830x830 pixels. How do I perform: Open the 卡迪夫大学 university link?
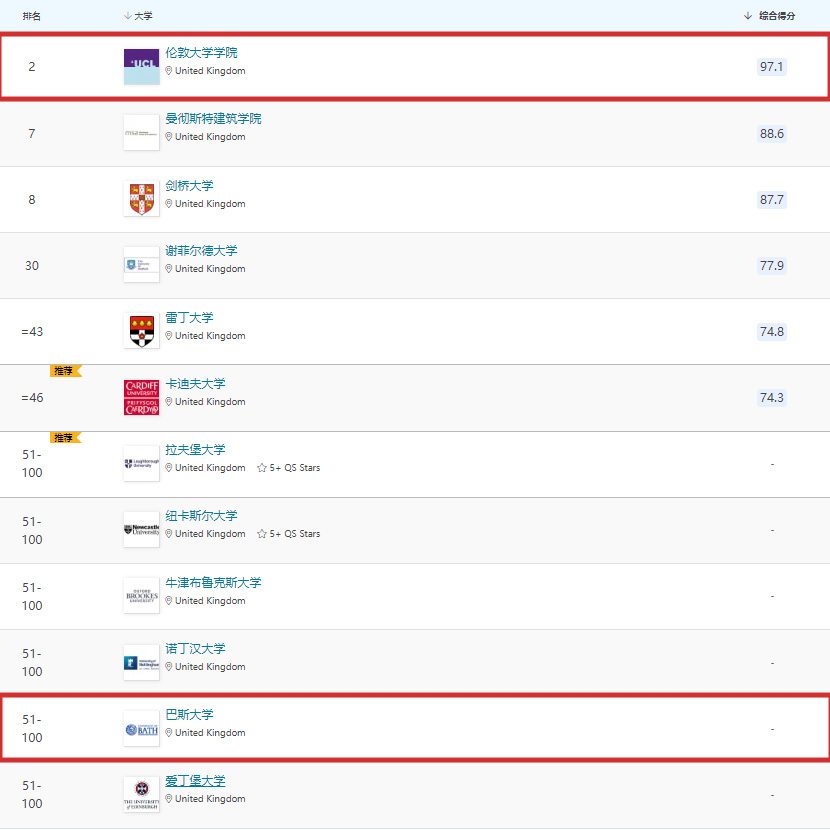[x=195, y=384]
